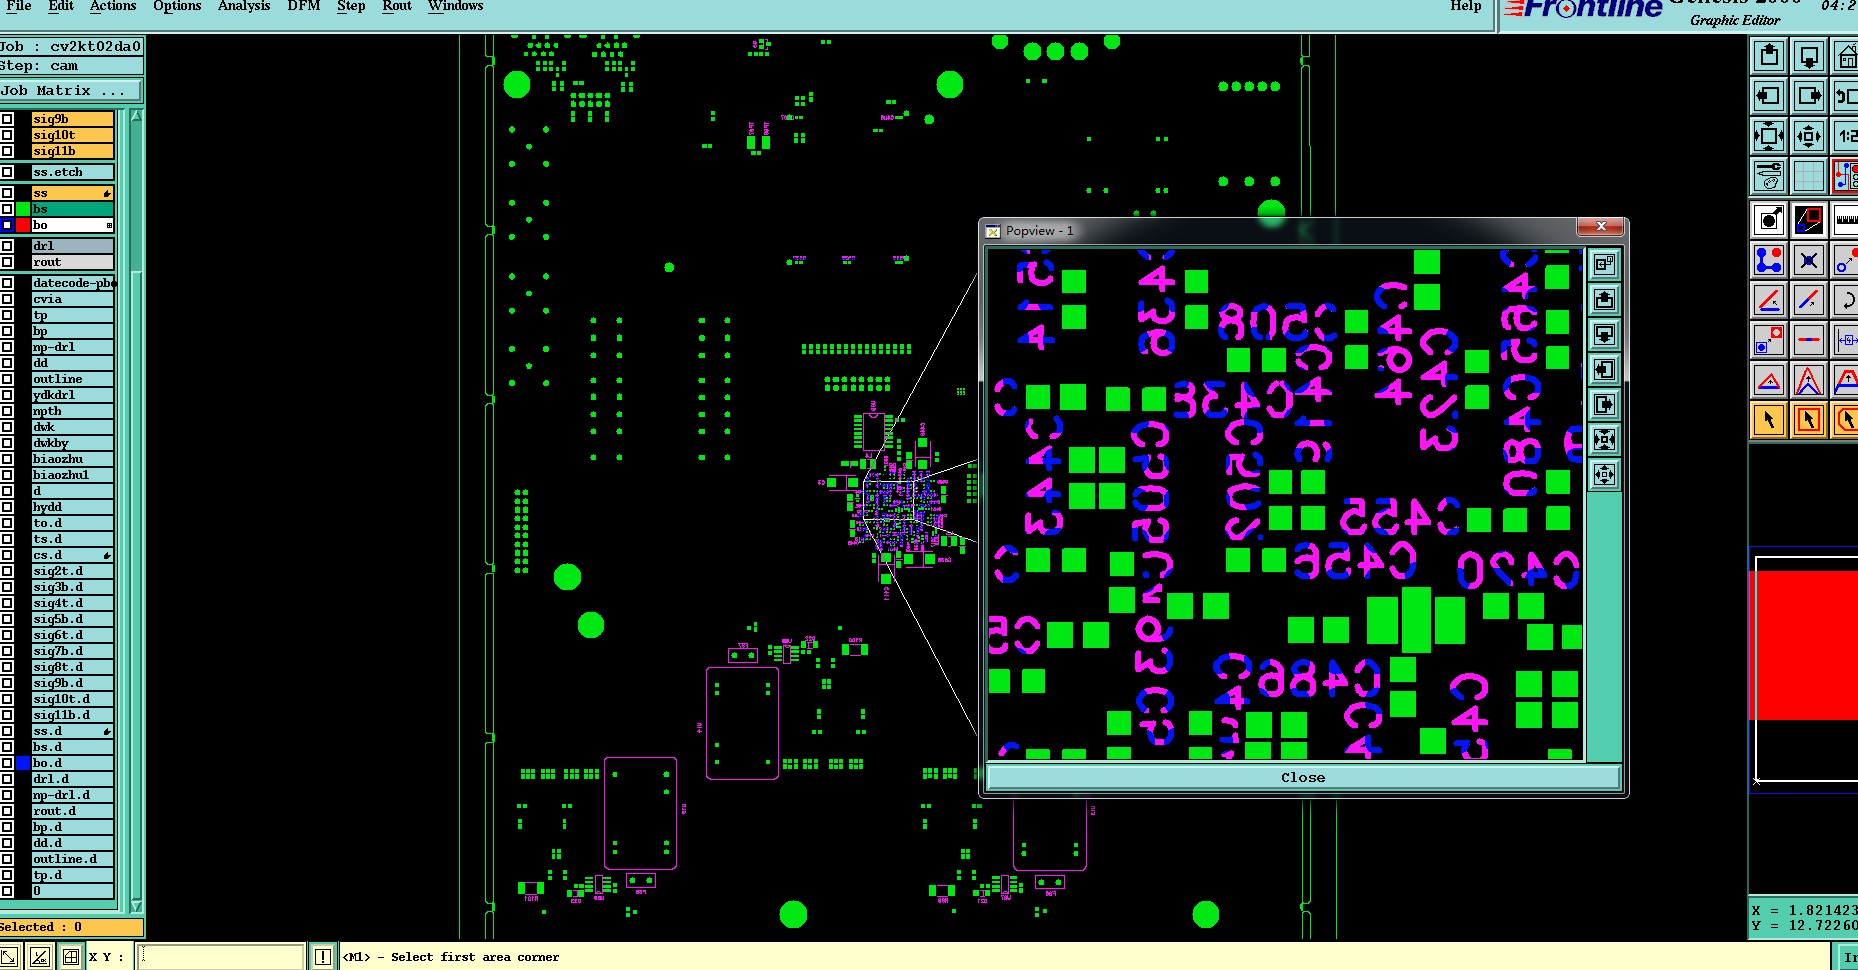1858x970 pixels.
Task: Open the Rout menu
Action: coord(397,6)
